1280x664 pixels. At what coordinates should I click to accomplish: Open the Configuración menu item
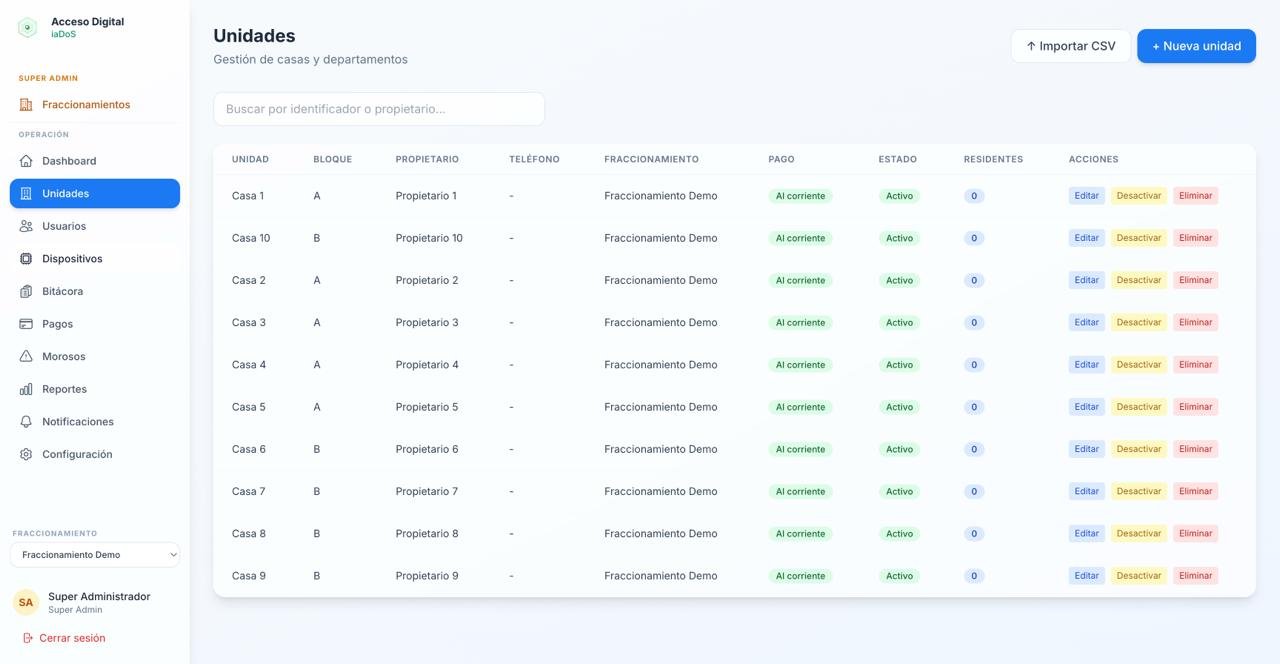pyautogui.click(x=77, y=454)
